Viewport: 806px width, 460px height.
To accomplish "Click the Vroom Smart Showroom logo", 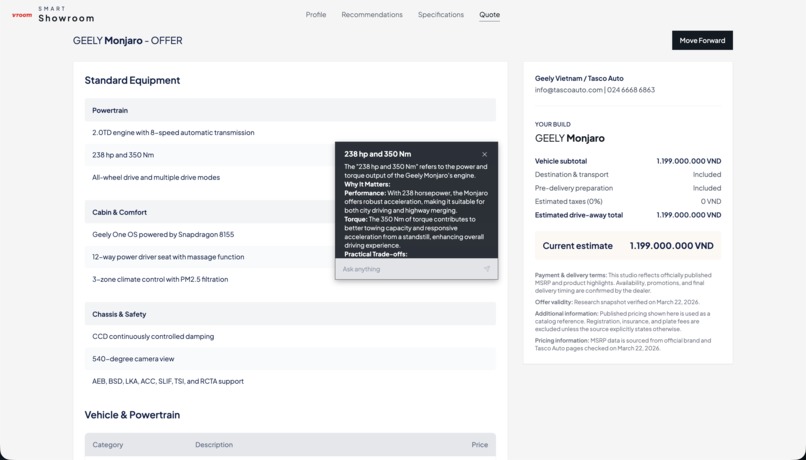I will click(53, 14).
